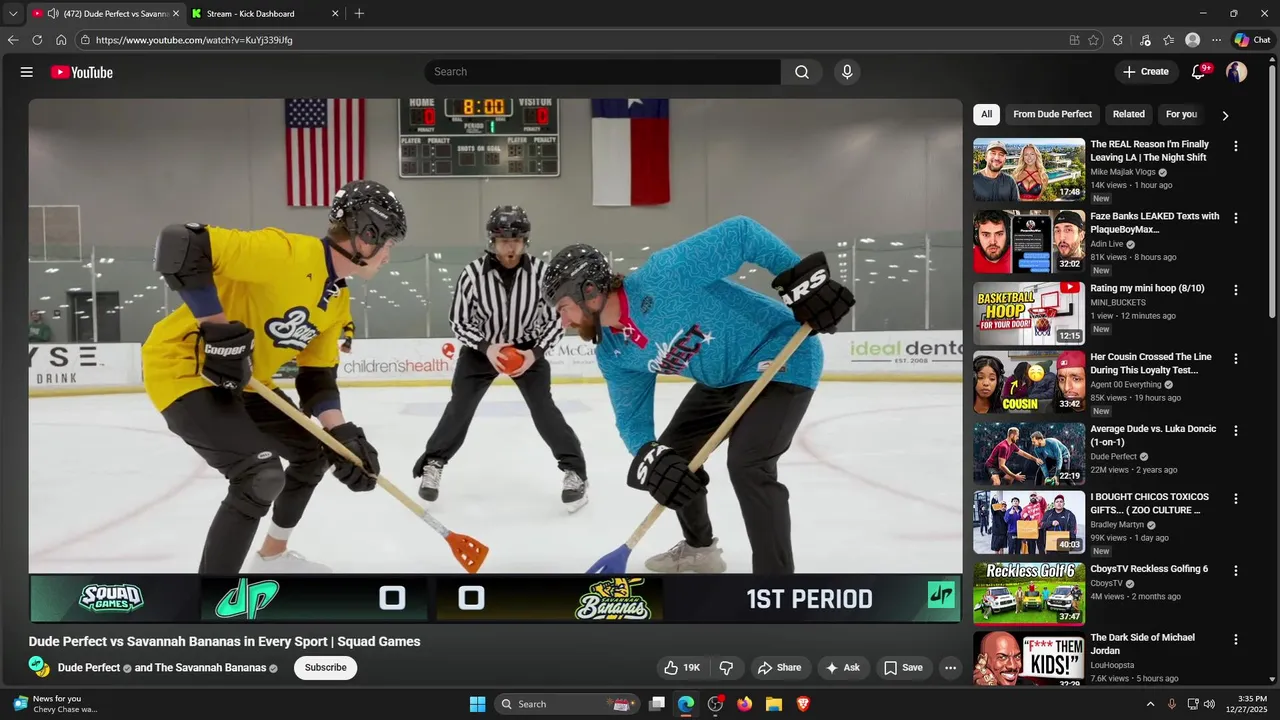Viewport: 1280px width, 720px height.
Task: Open more actions below the video
Action: coord(951,668)
